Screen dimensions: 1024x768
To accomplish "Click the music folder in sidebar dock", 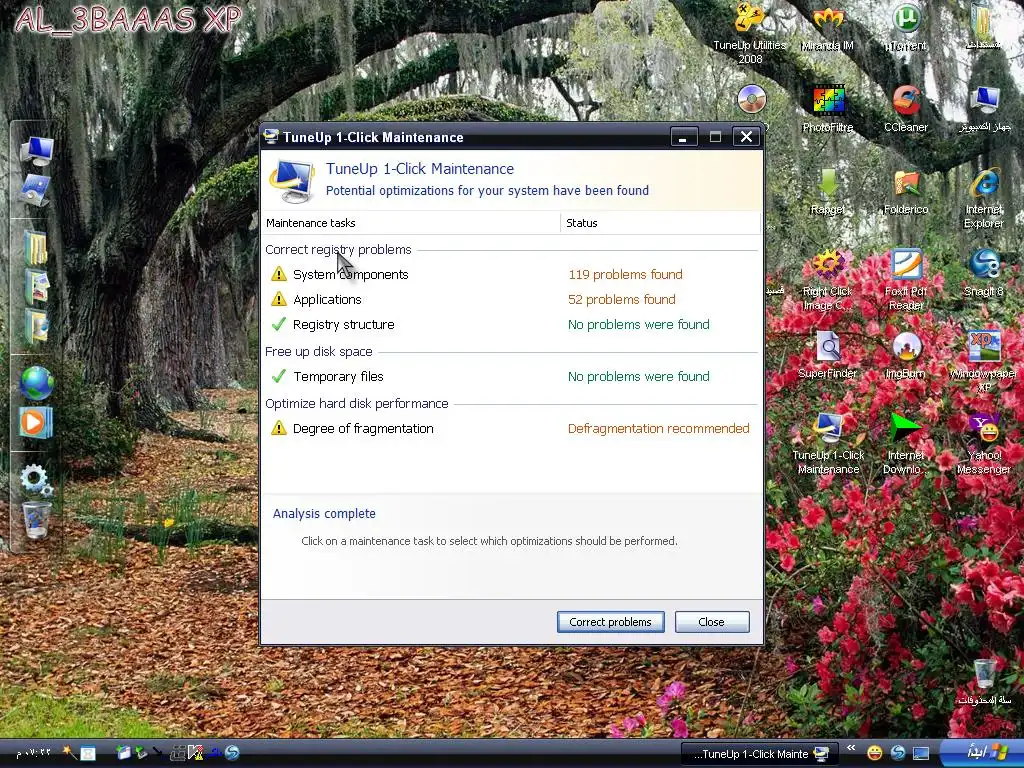I will pyautogui.click(x=36, y=327).
